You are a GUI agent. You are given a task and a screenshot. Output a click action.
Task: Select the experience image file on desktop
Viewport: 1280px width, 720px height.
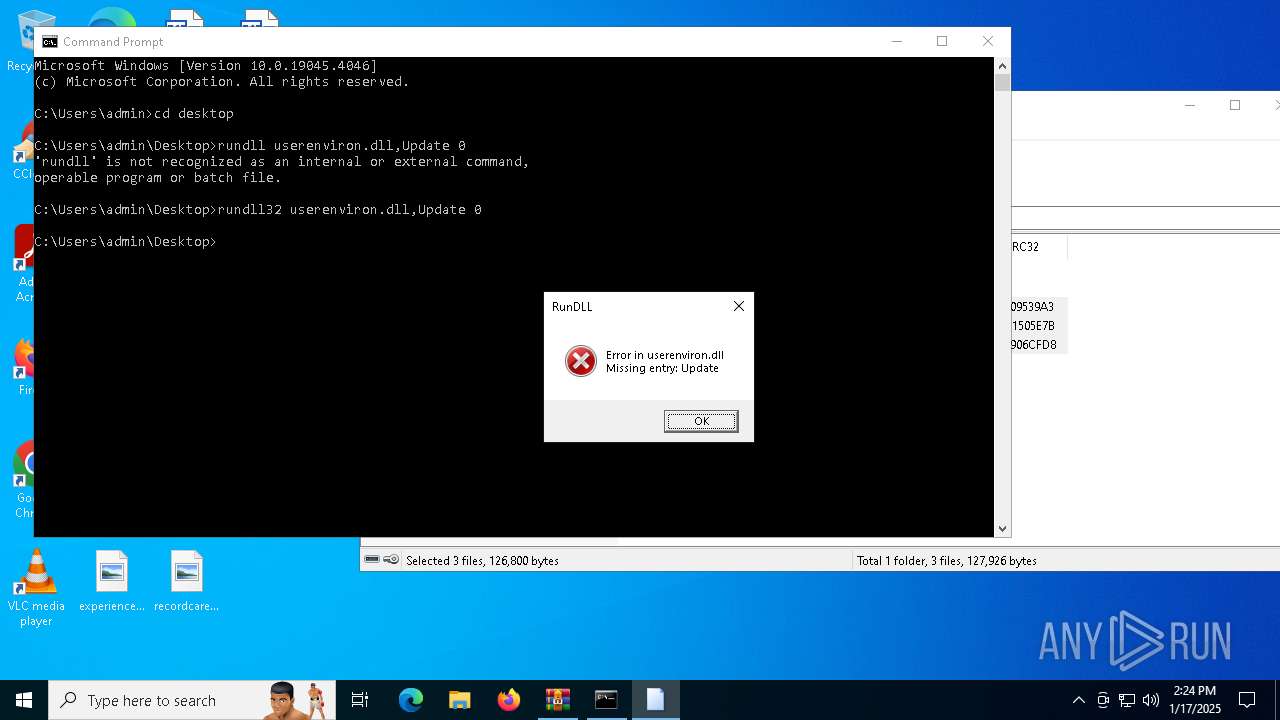112,582
